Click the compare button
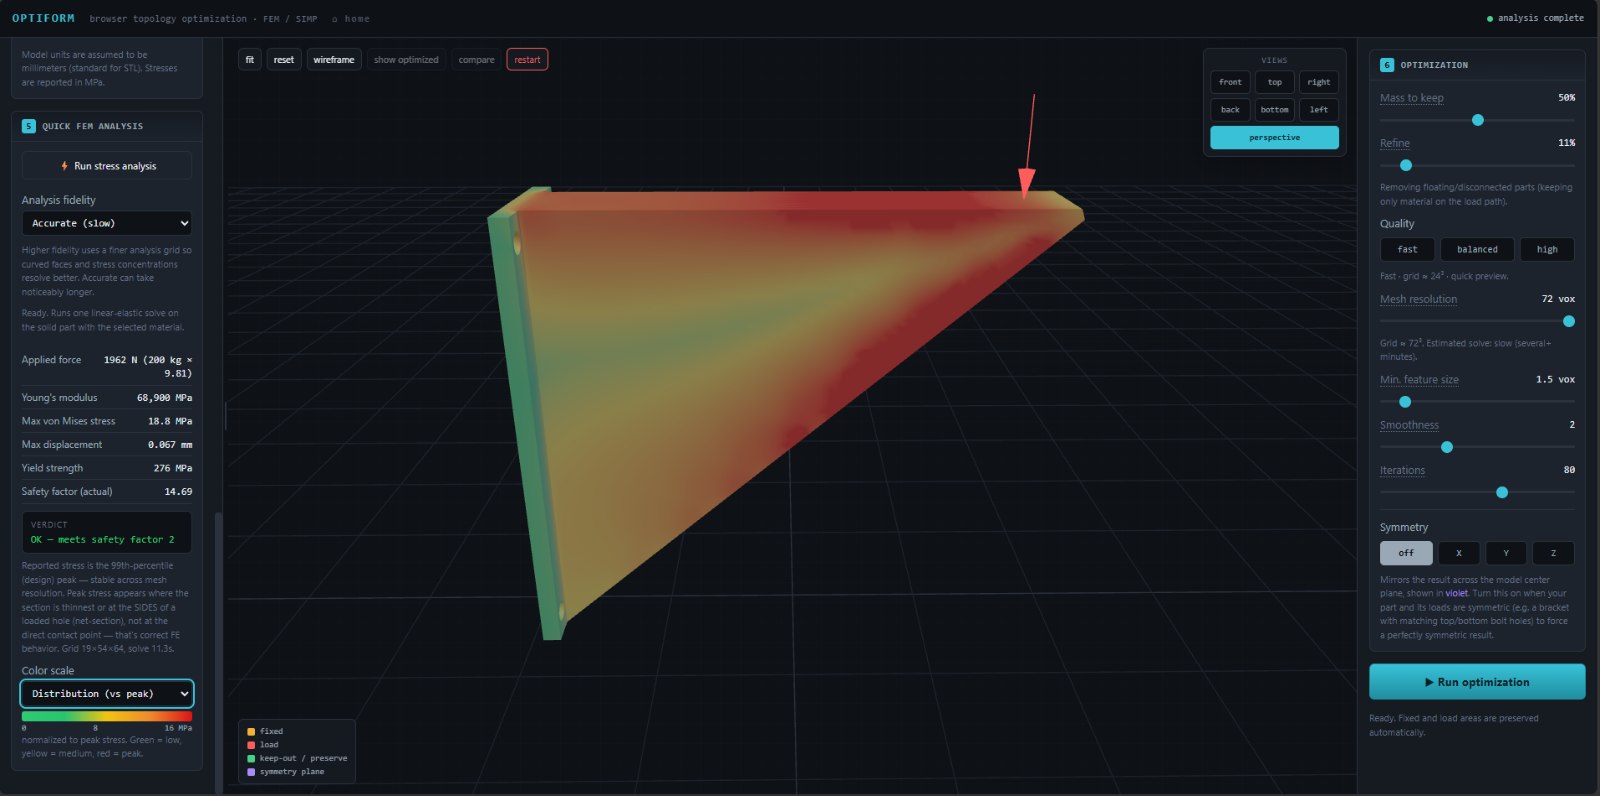 click(x=477, y=60)
